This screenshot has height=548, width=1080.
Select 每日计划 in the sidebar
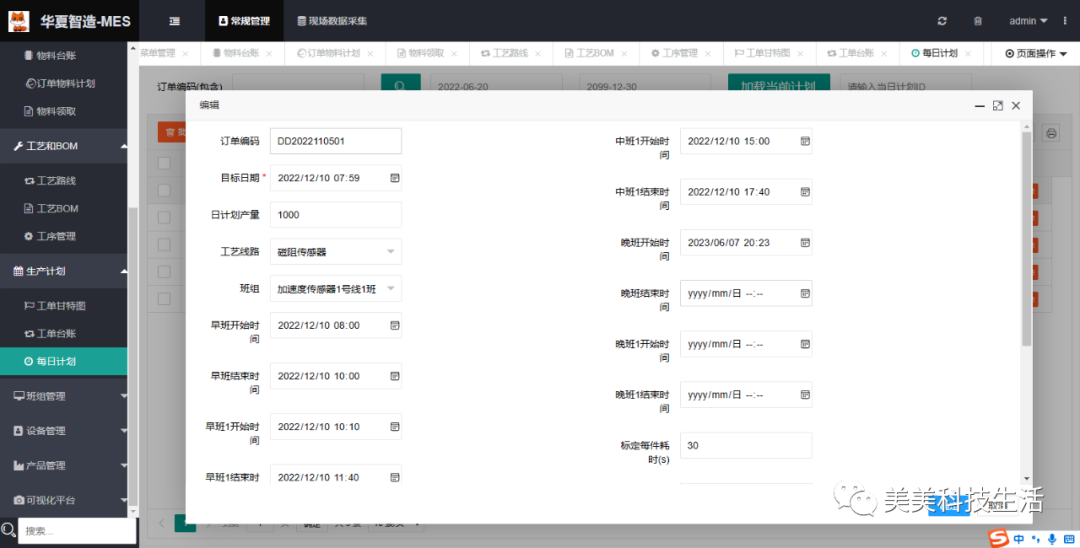coord(63,361)
